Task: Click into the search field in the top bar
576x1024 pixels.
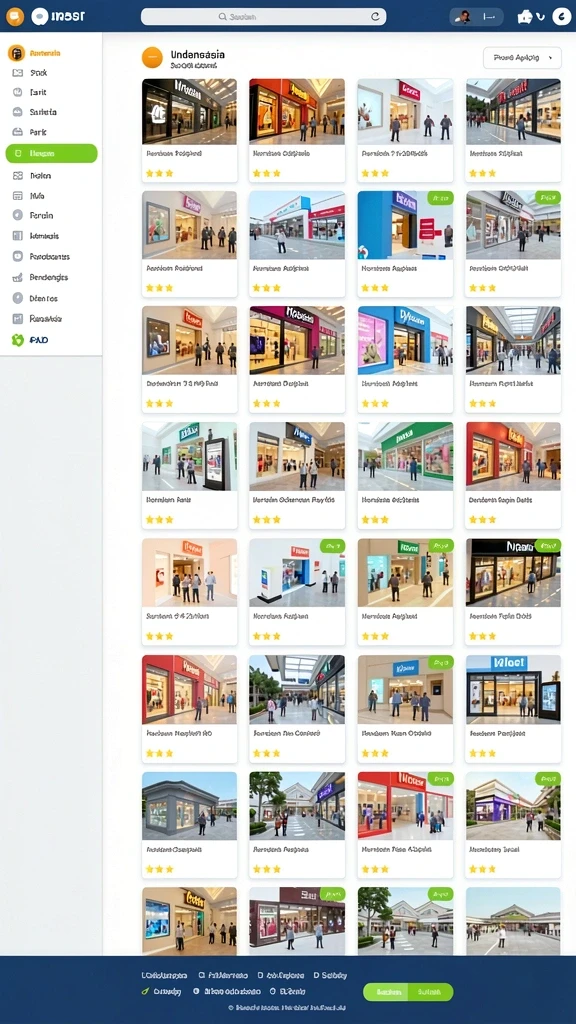Action: (263, 17)
